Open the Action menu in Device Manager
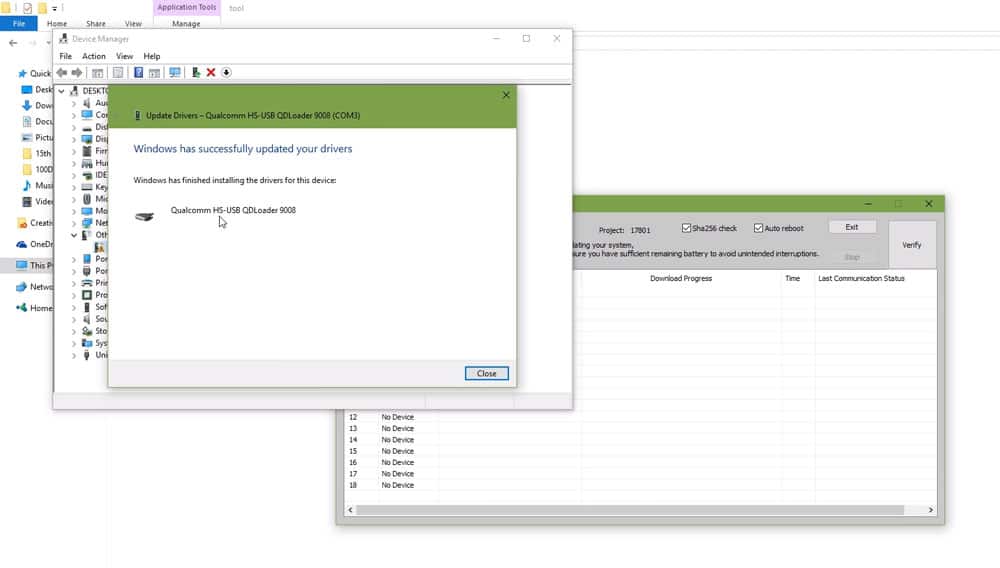Viewport: 1000px width, 568px height. click(94, 56)
